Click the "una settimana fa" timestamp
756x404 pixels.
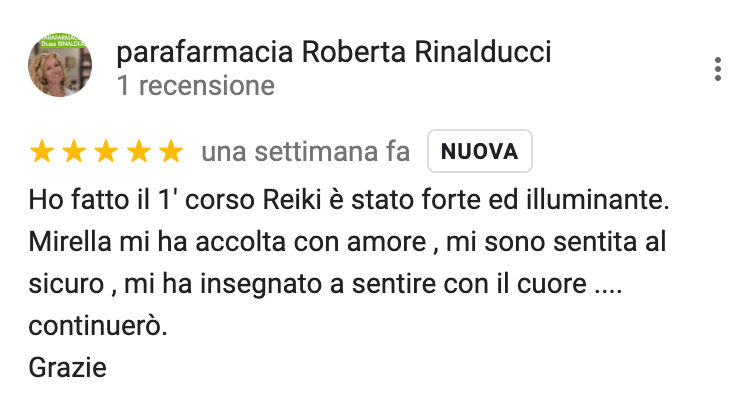point(306,151)
